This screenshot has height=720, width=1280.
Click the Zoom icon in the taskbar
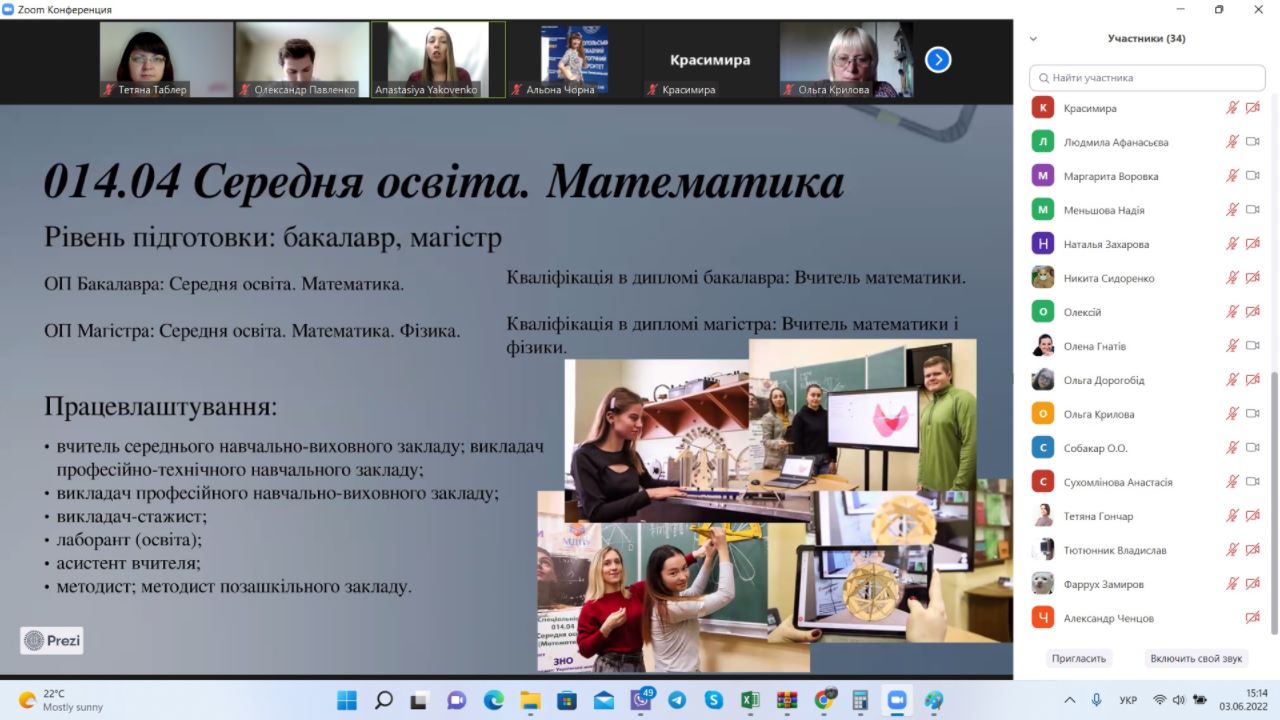click(x=897, y=700)
